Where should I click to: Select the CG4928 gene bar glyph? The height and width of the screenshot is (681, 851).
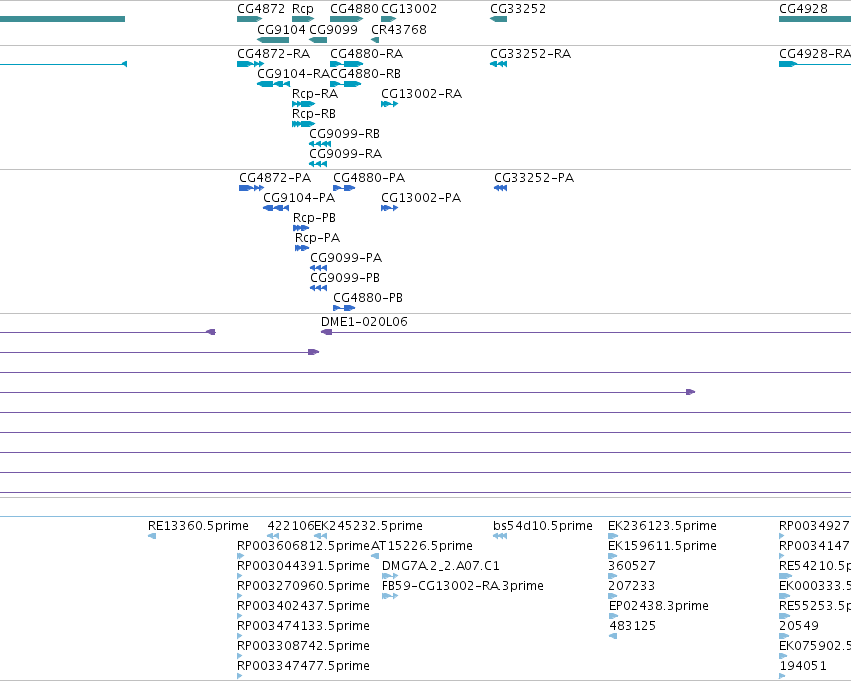click(x=815, y=19)
